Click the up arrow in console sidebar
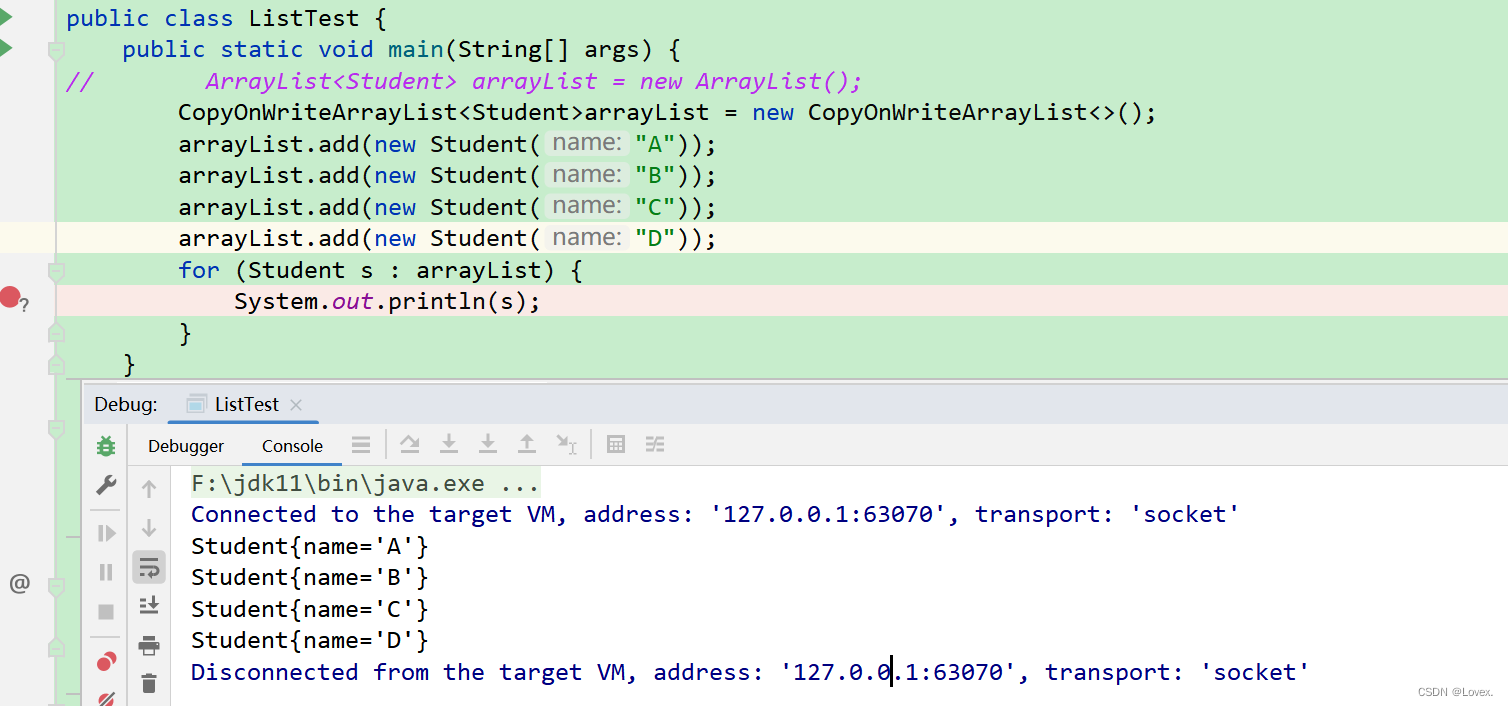Image resolution: width=1508 pixels, height=706 pixels. pos(149,489)
